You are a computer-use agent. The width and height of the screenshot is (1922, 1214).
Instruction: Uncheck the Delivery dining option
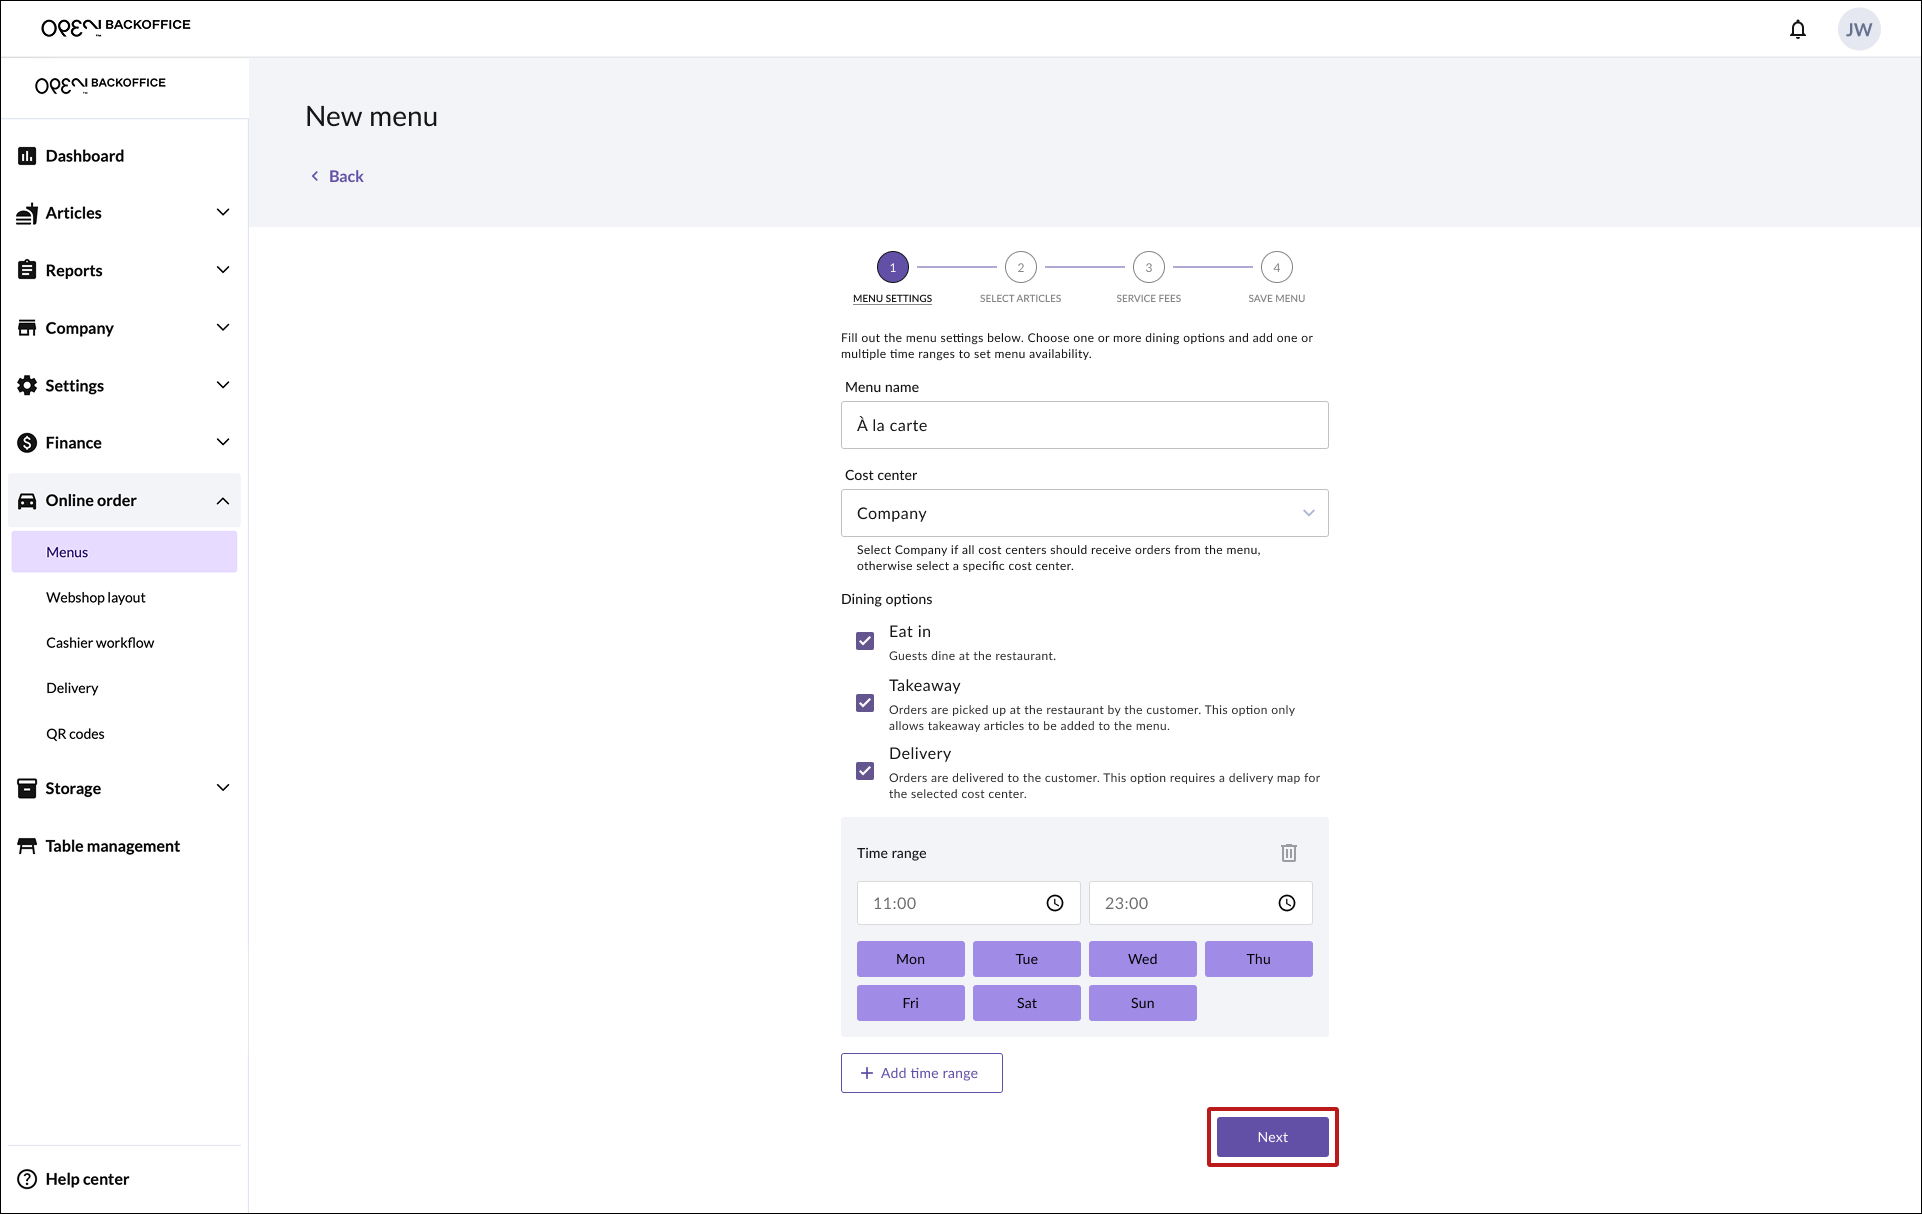(865, 771)
